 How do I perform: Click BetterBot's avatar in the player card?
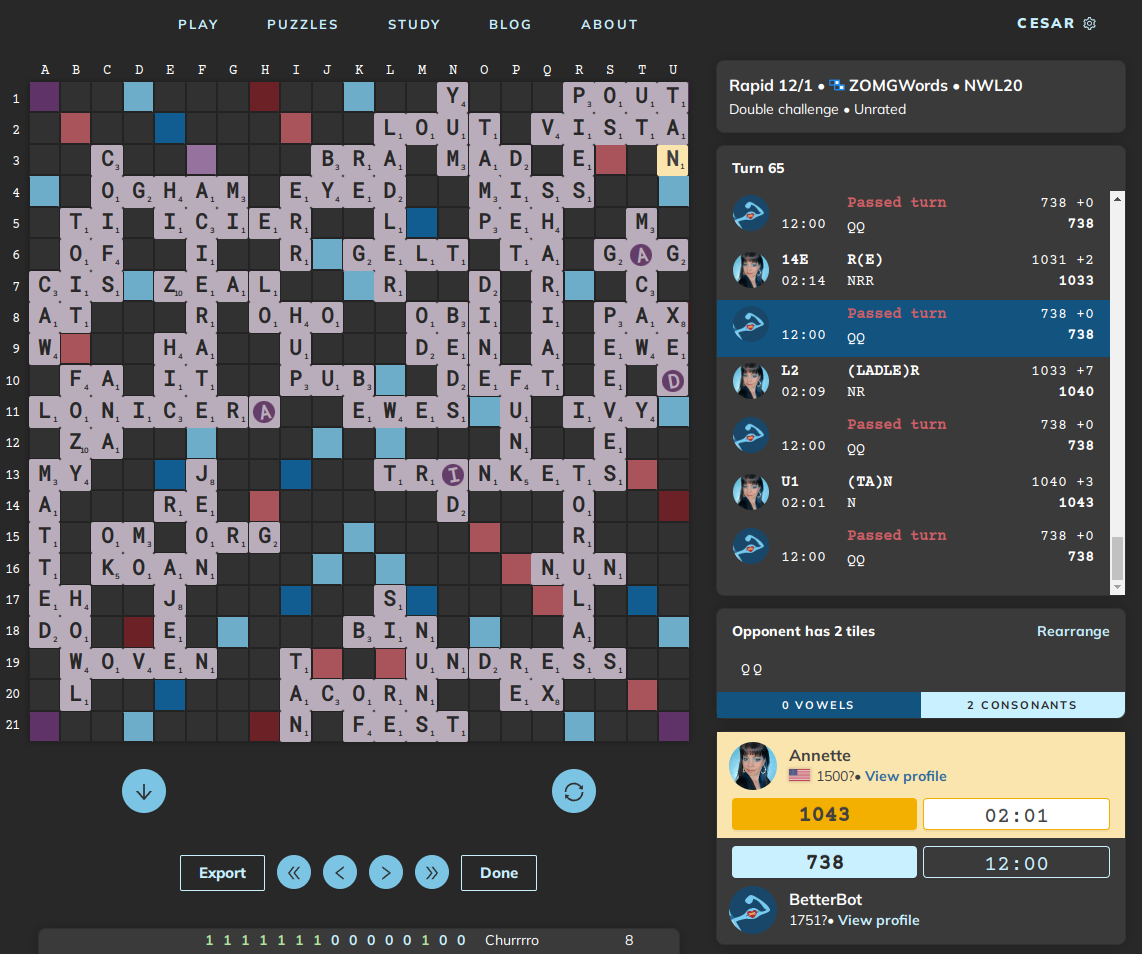753,909
